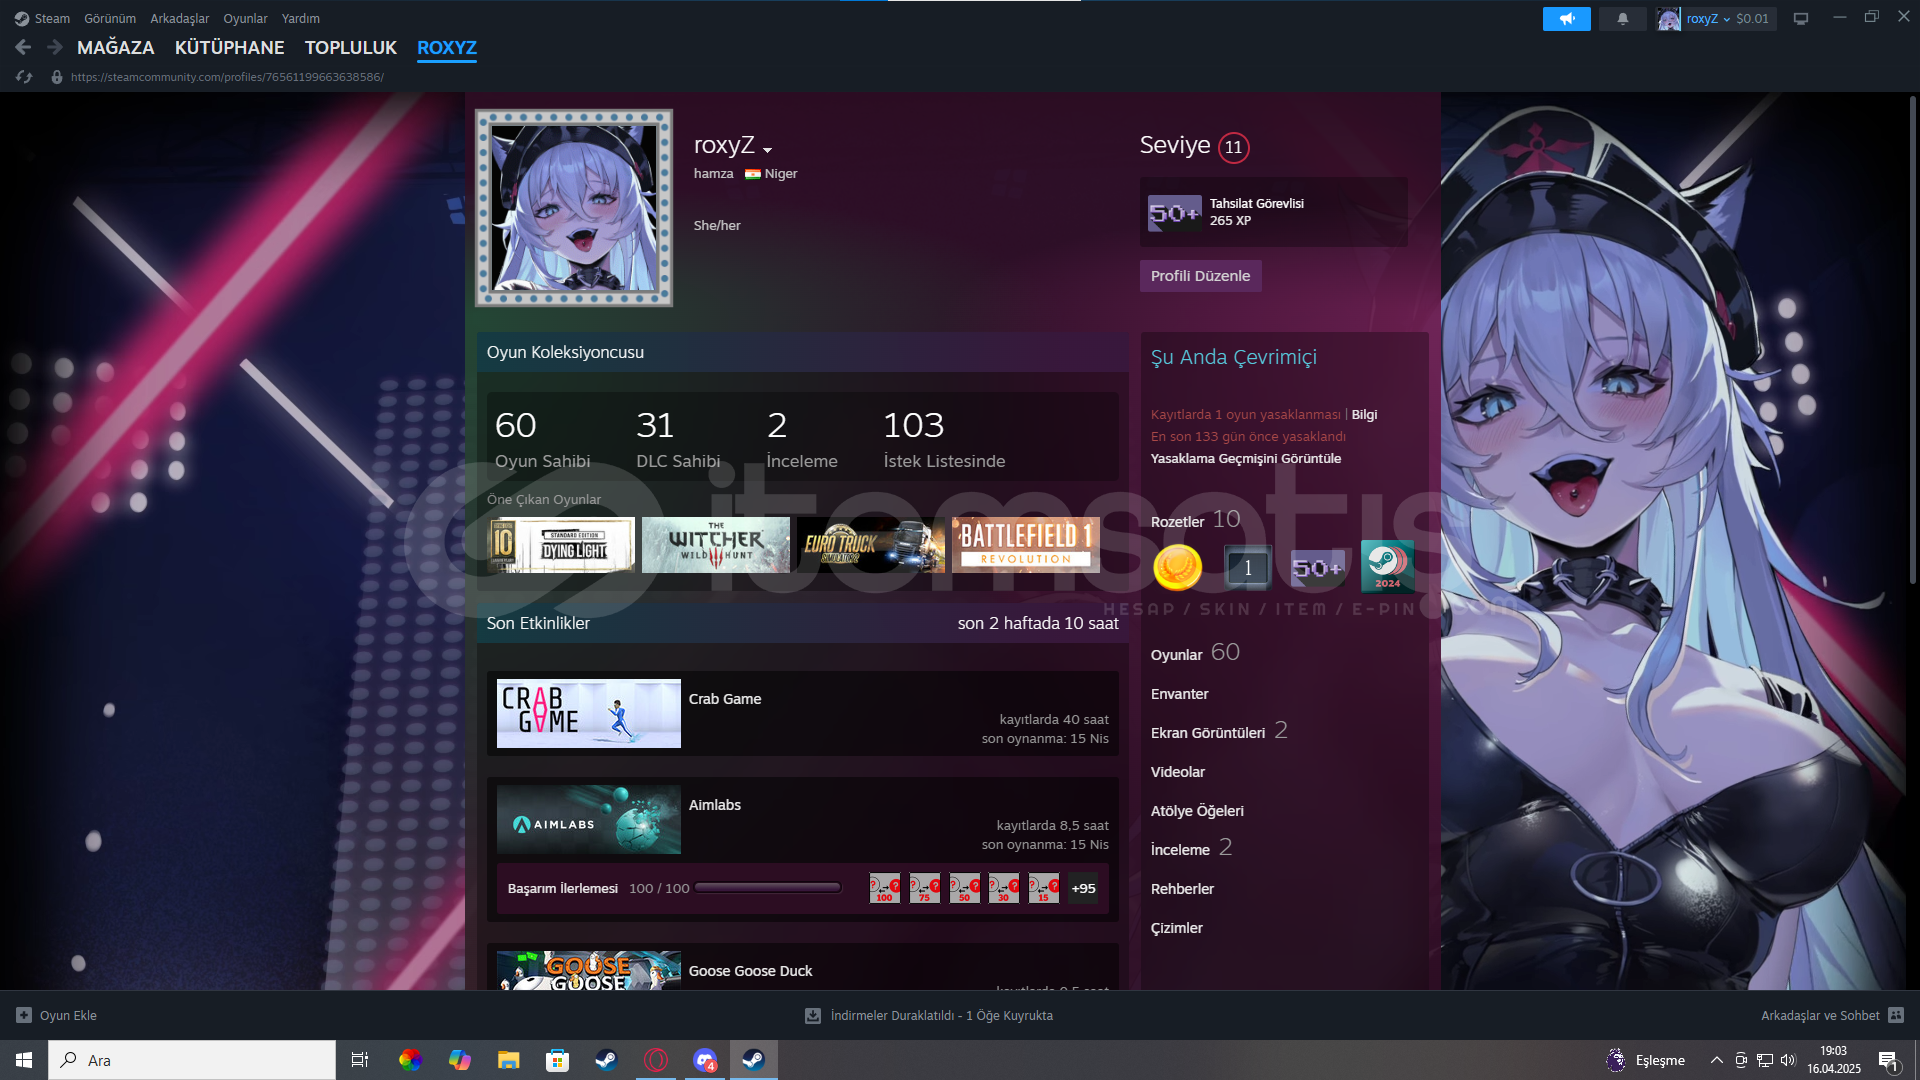Open Task View on the taskbar
The image size is (1920, 1080).
[x=360, y=1060]
